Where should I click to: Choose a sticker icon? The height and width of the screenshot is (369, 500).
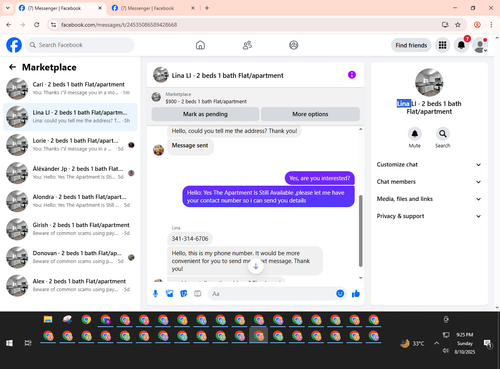point(184,294)
